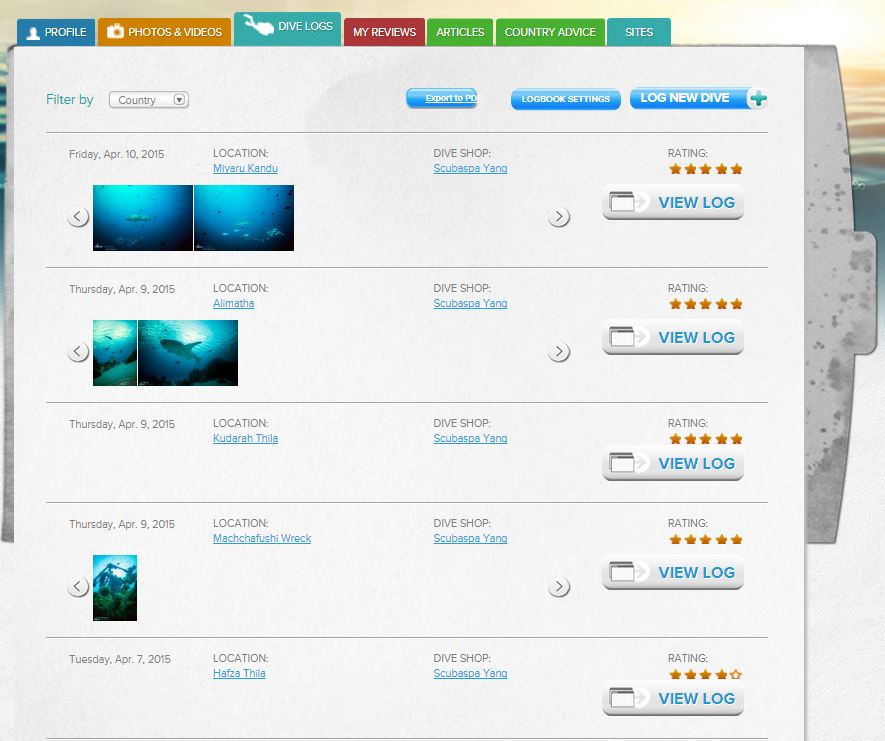Screen dimensions: 885x741
Task: Click the green plus icon on Log New Dive
Action: point(758,99)
